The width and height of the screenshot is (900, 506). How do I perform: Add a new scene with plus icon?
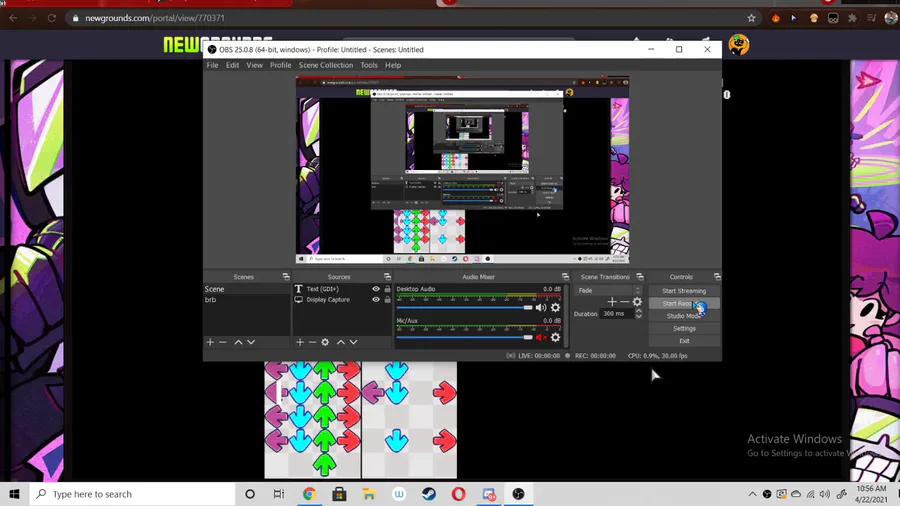(210, 342)
